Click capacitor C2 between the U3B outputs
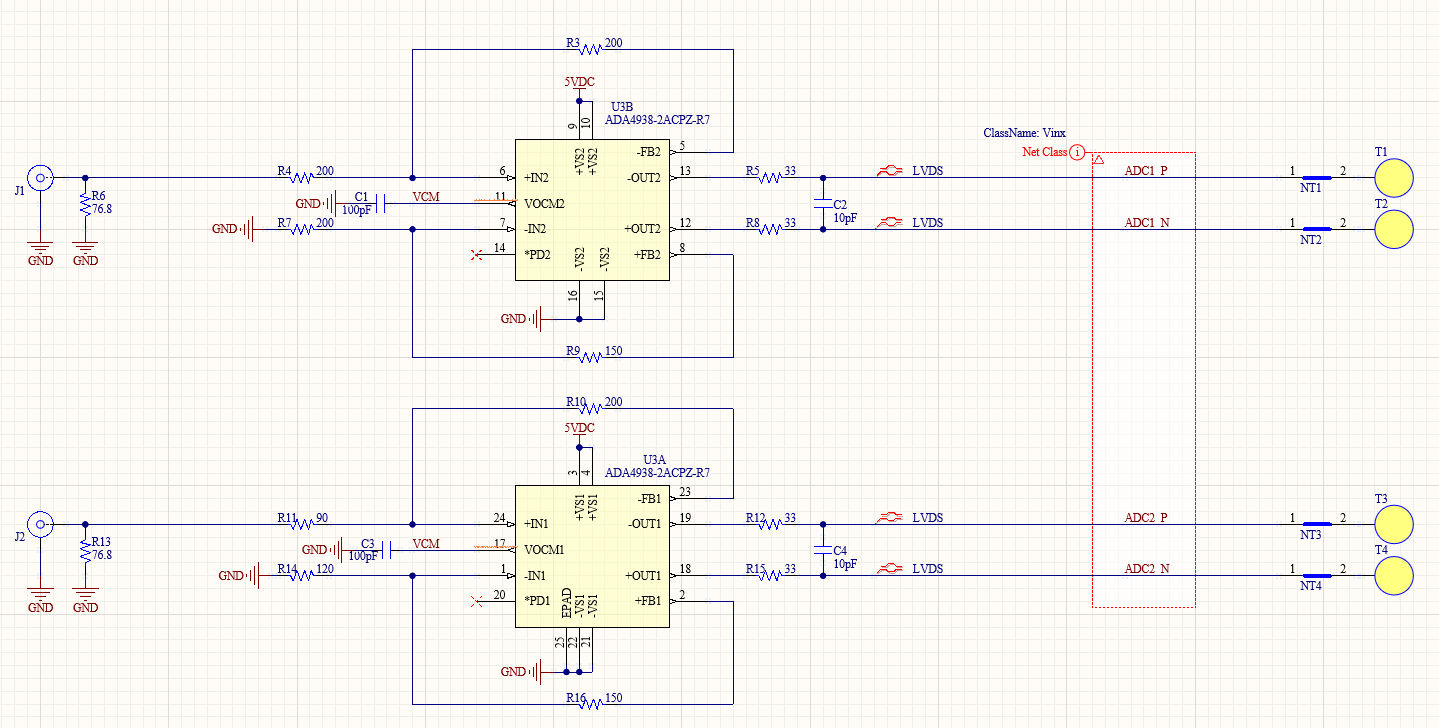1439x728 pixels. click(x=823, y=204)
